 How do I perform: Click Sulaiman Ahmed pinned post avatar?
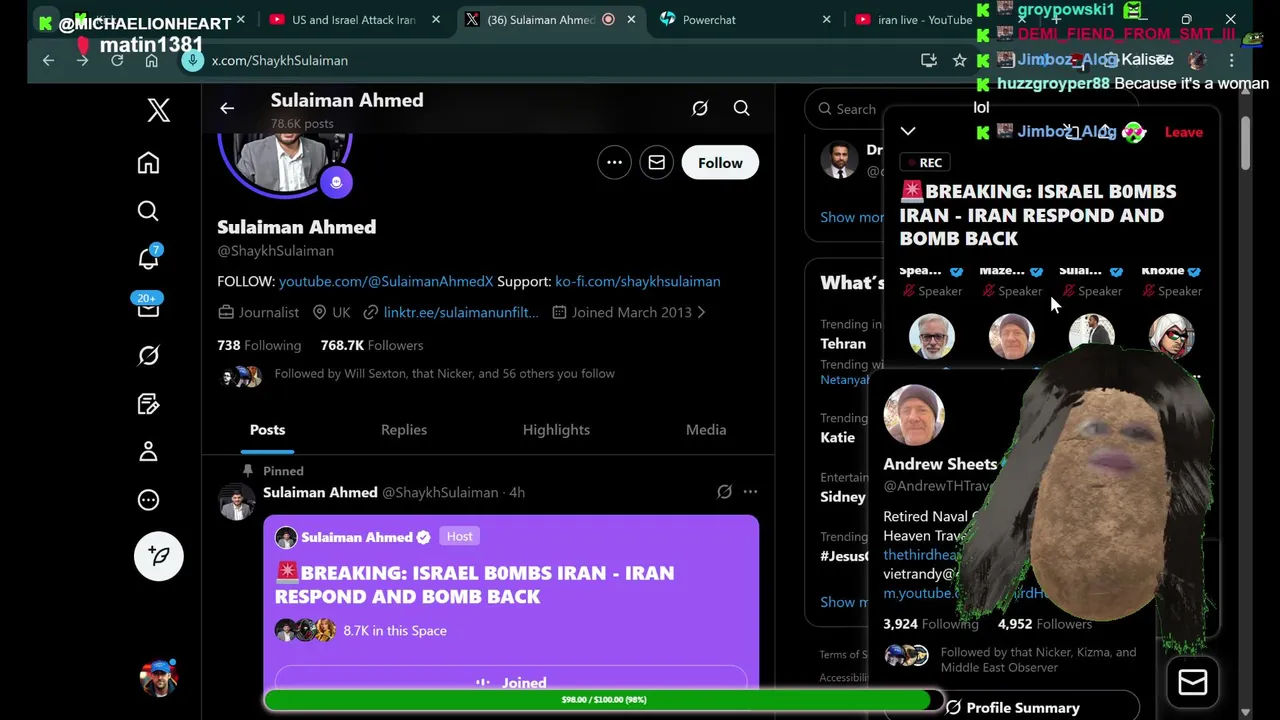(237, 502)
